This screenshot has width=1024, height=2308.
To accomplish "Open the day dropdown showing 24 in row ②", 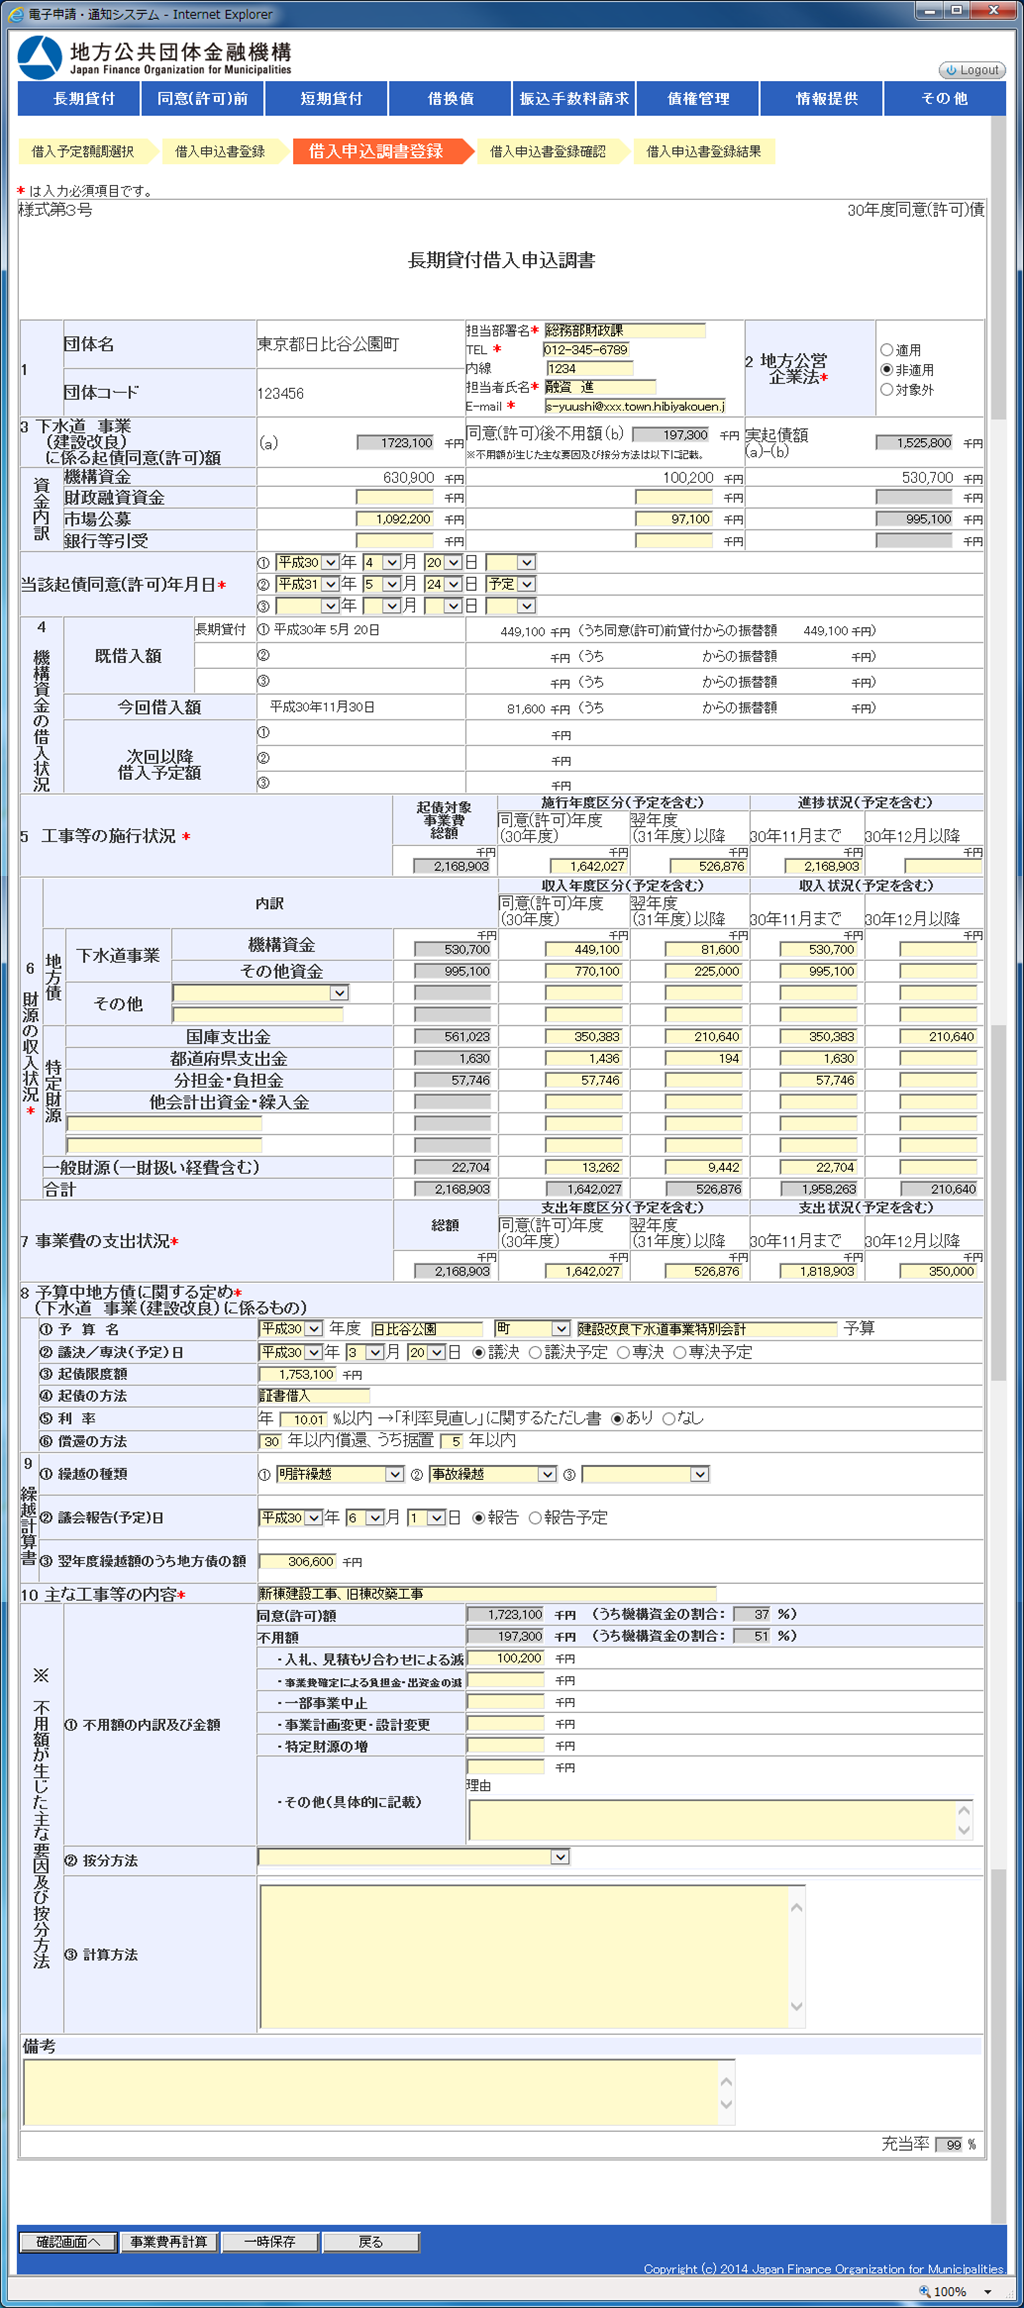I will [443, 584].
